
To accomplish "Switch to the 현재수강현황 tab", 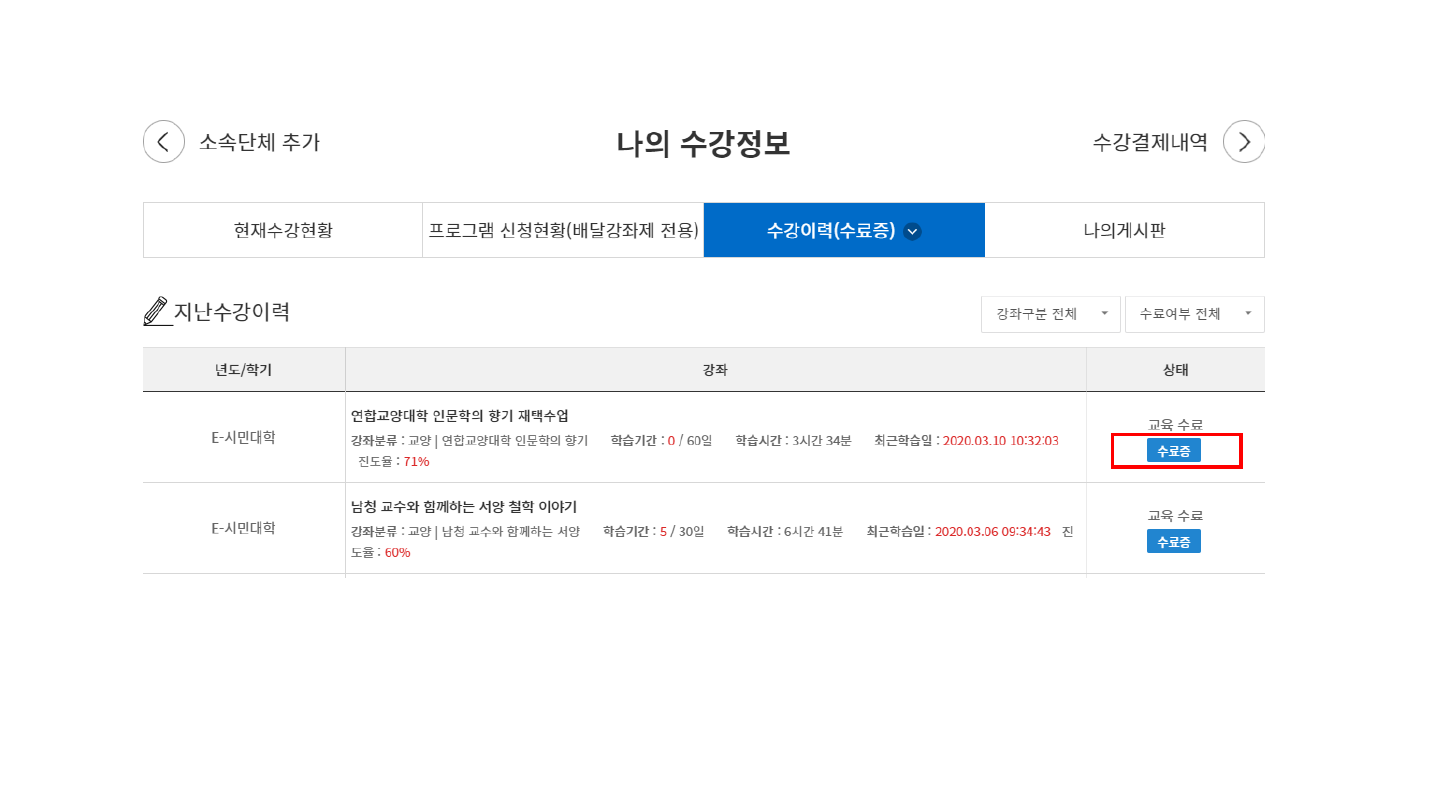I will click(283, 231).
